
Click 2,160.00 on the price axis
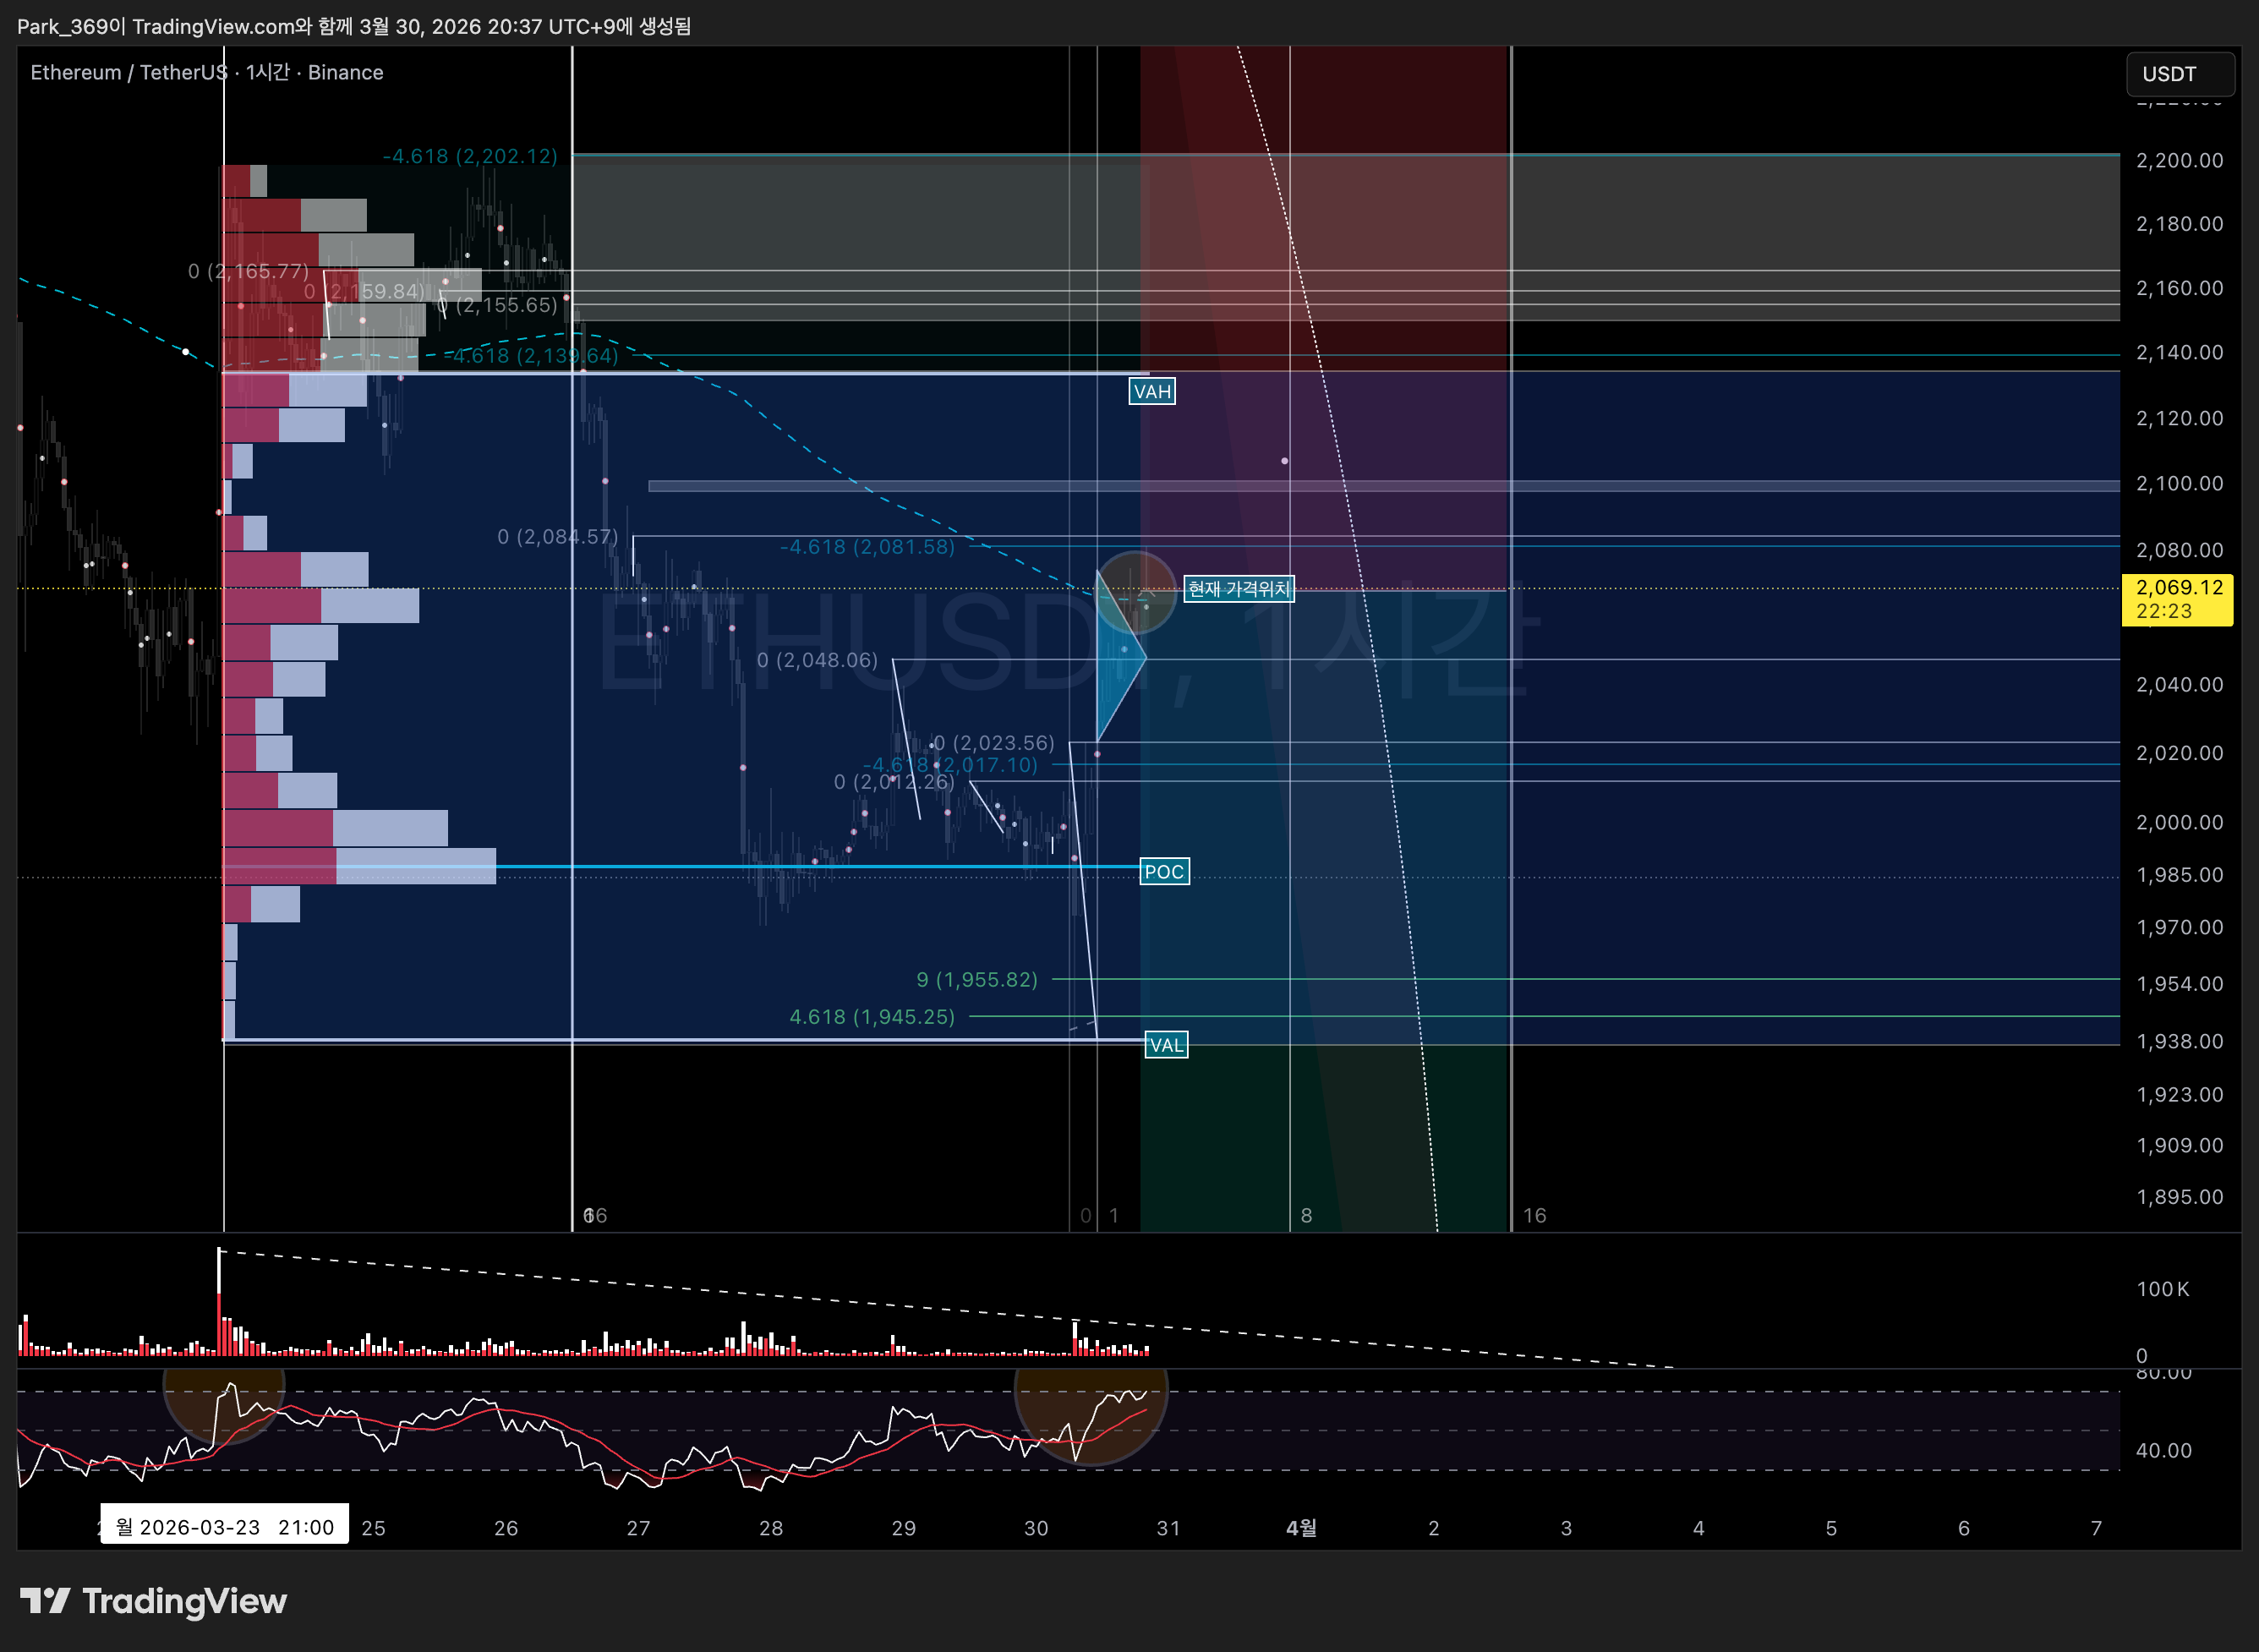[x=2179, y=288]
